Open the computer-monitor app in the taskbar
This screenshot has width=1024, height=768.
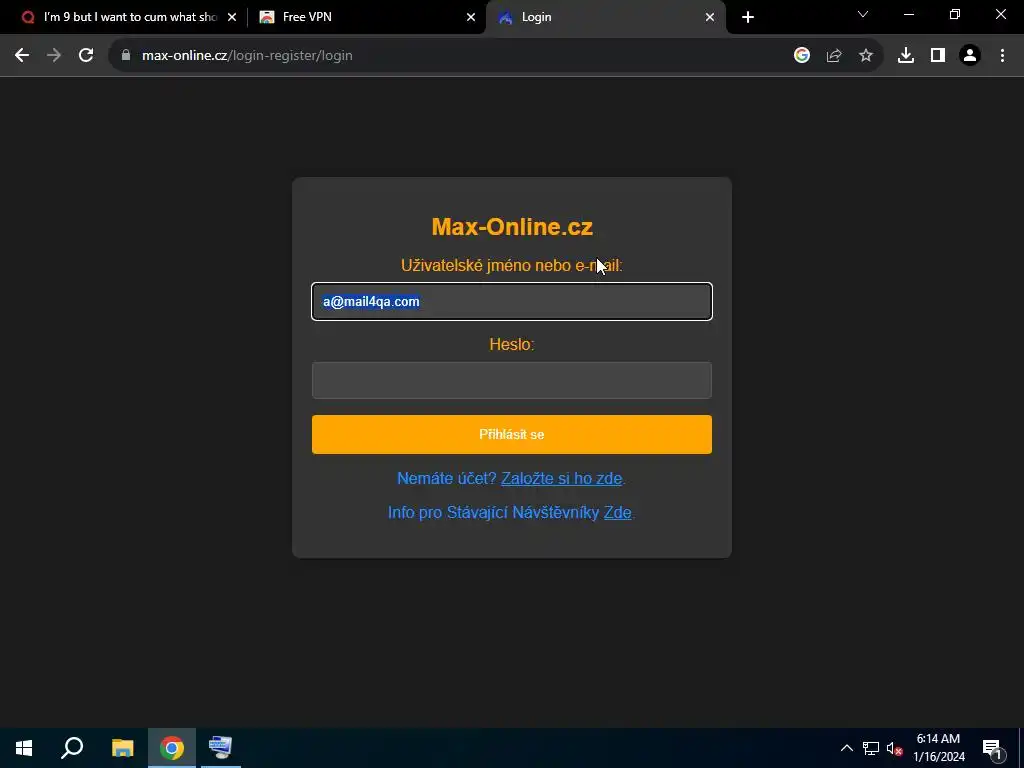(x=220, y=748)
